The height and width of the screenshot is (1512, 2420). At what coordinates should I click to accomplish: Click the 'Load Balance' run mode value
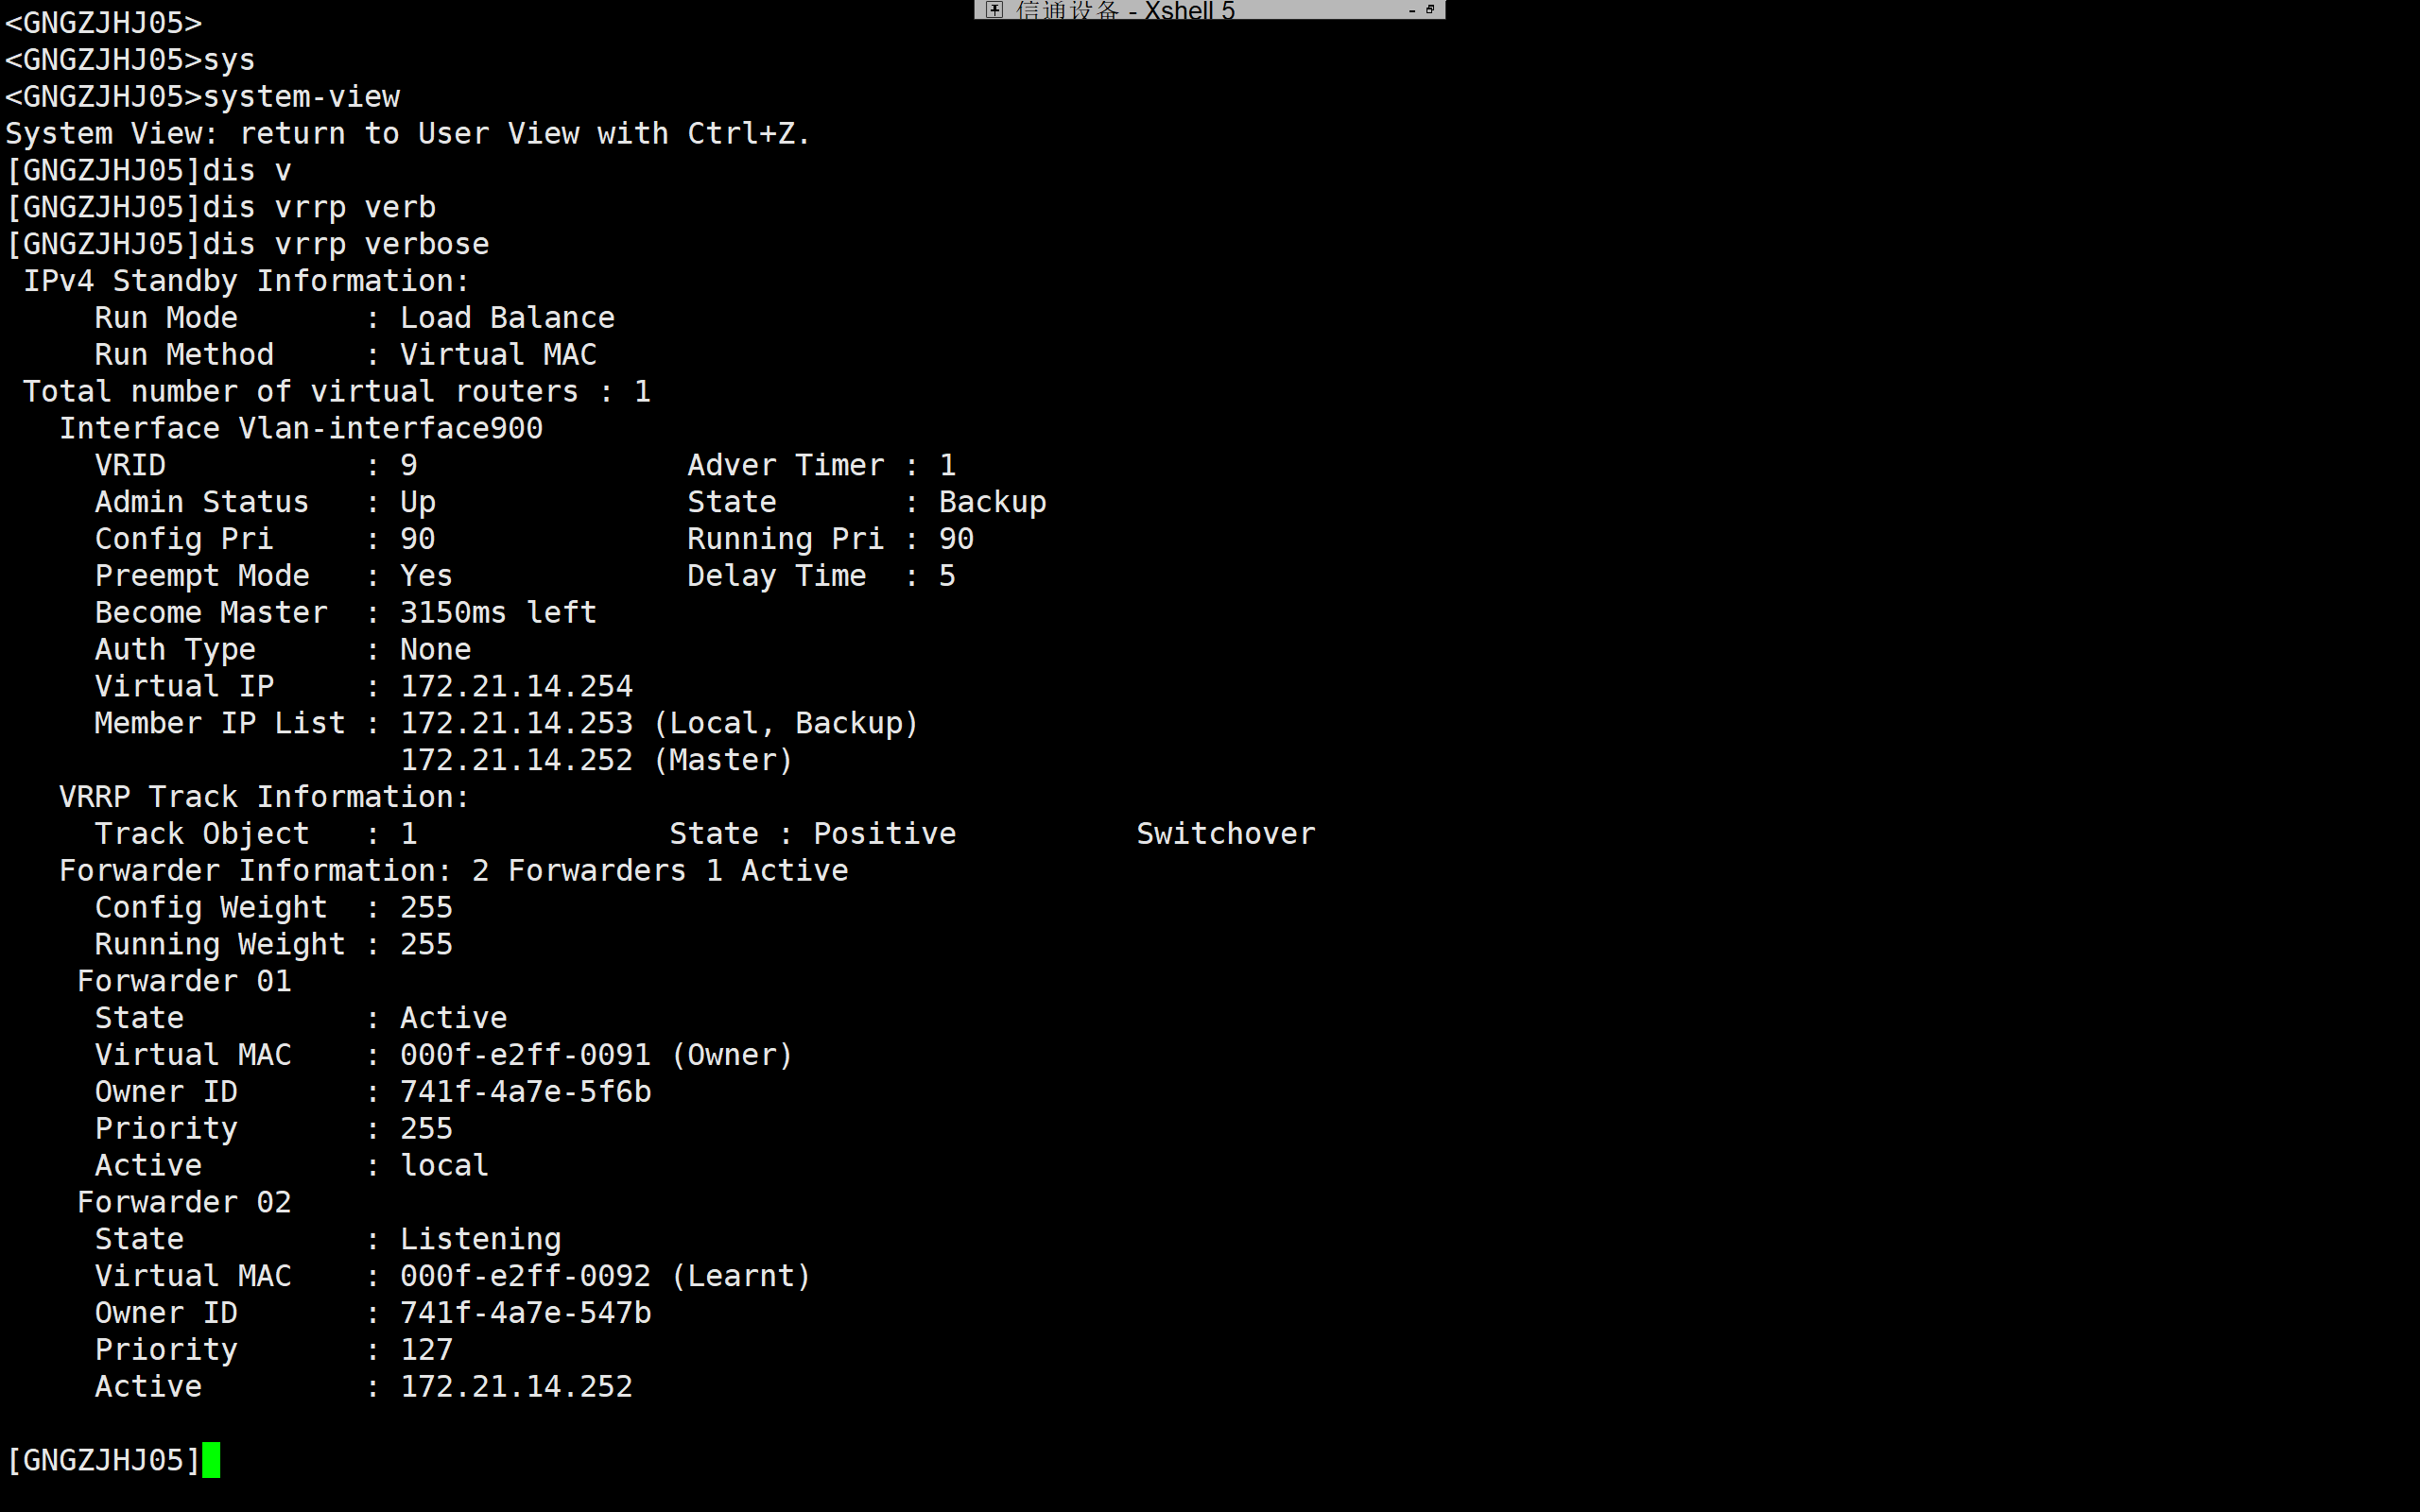coord(507,318)
